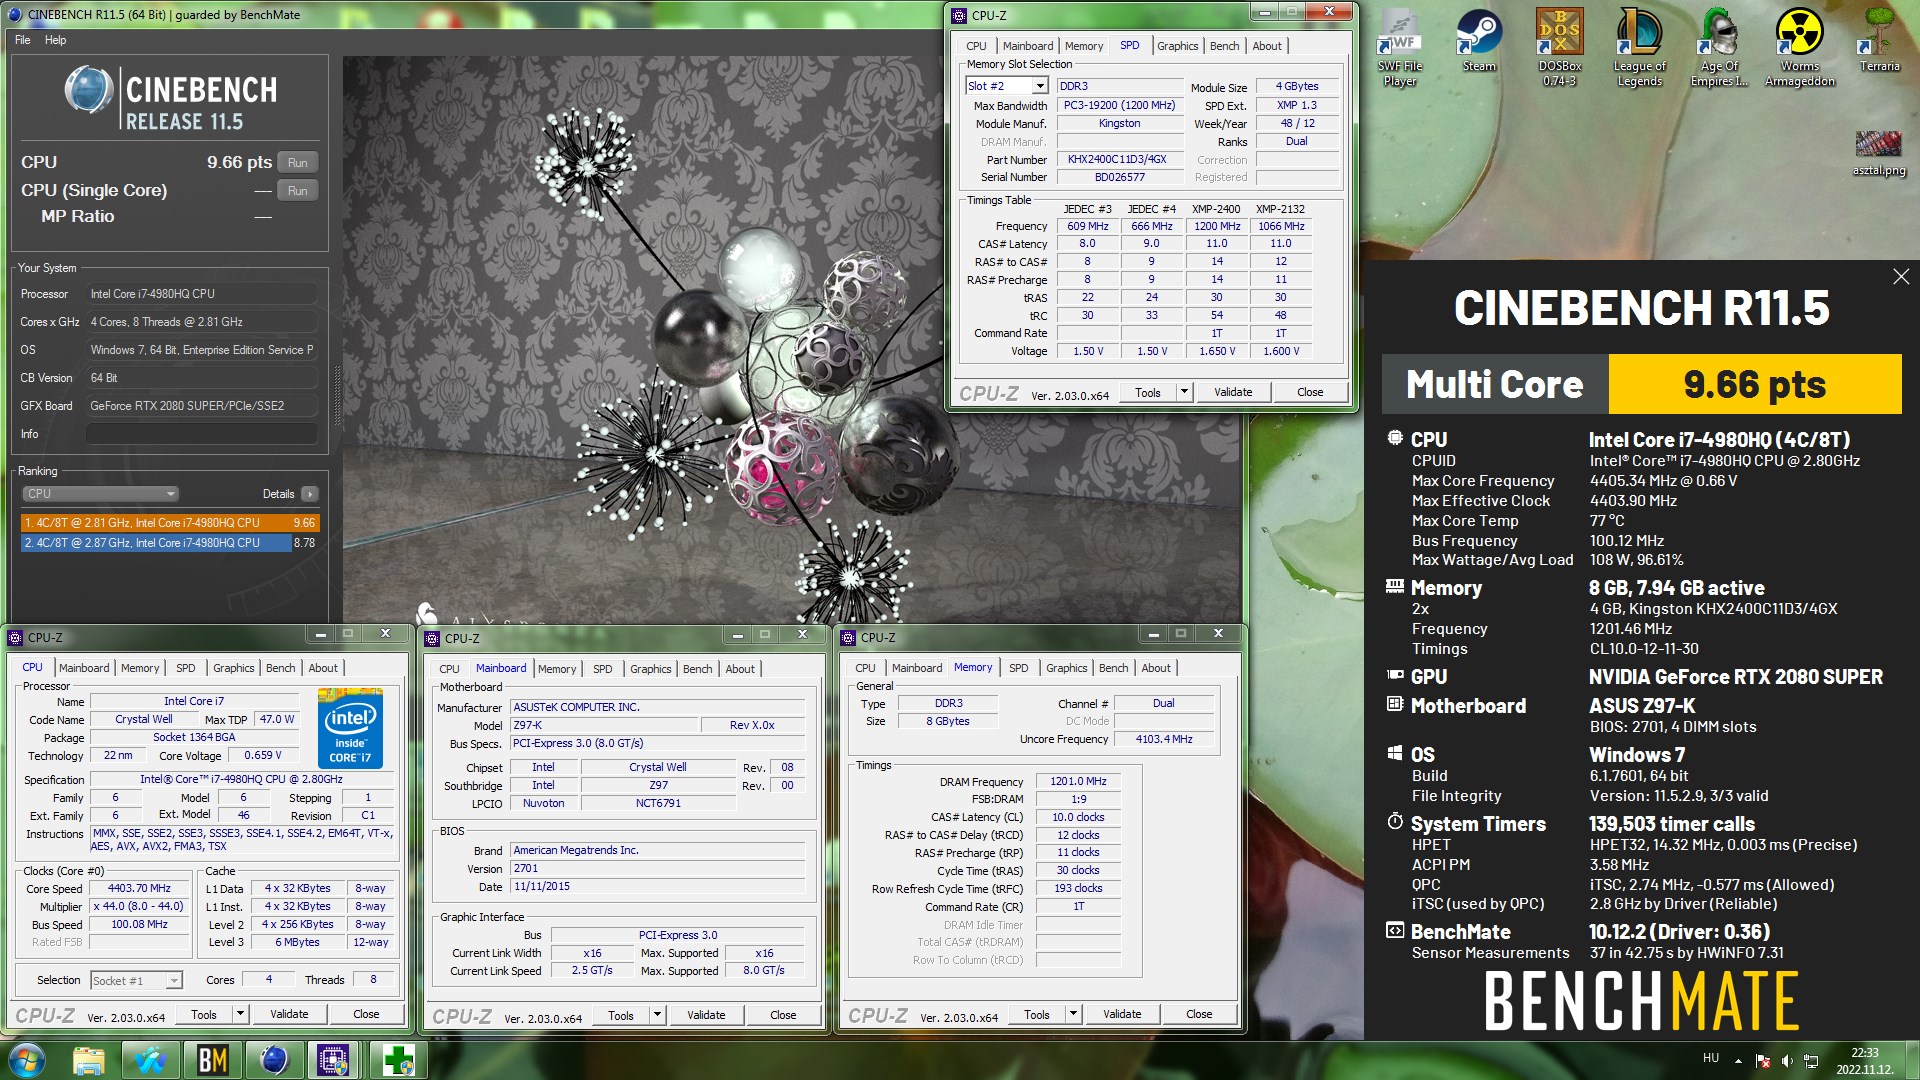Open Mainboard tab in CPU-Z CPU window
This screenshot has height=1080, width=1920.
point(84,668)
